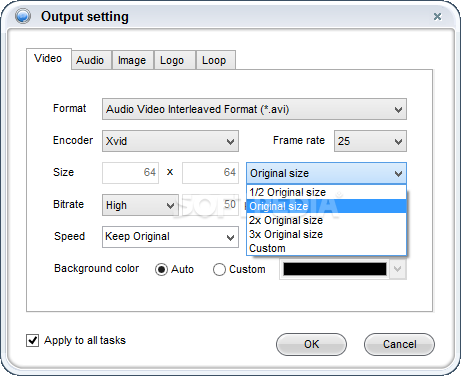Open the Bitrate High dropdown
461x376 pixels.
(140, 205)
